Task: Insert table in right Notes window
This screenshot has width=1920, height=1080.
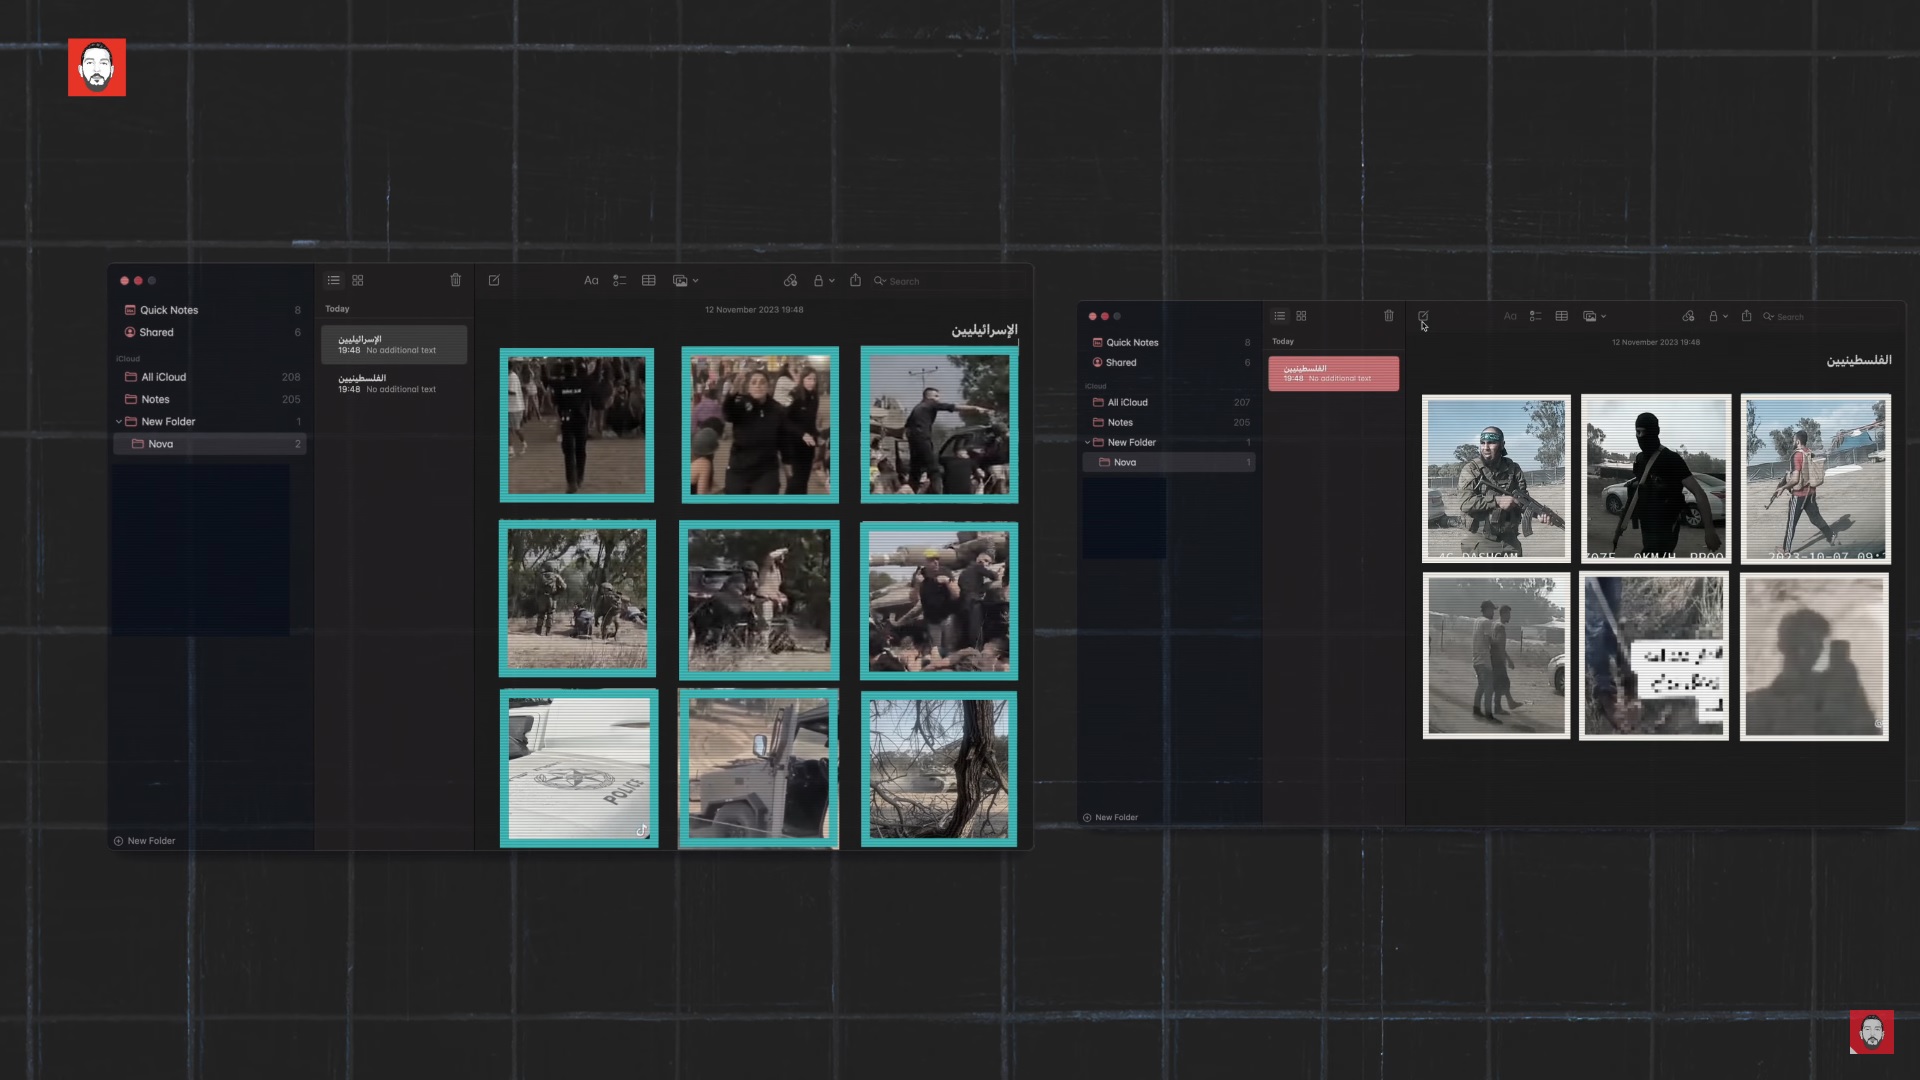Action: 1562,316
